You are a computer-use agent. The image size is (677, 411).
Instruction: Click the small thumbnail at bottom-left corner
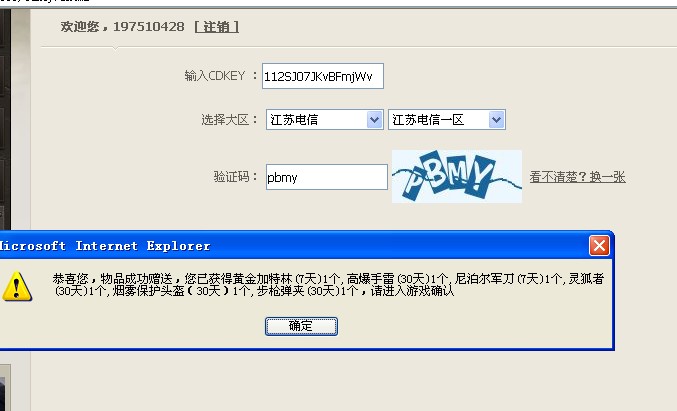(x=5, y=387)
